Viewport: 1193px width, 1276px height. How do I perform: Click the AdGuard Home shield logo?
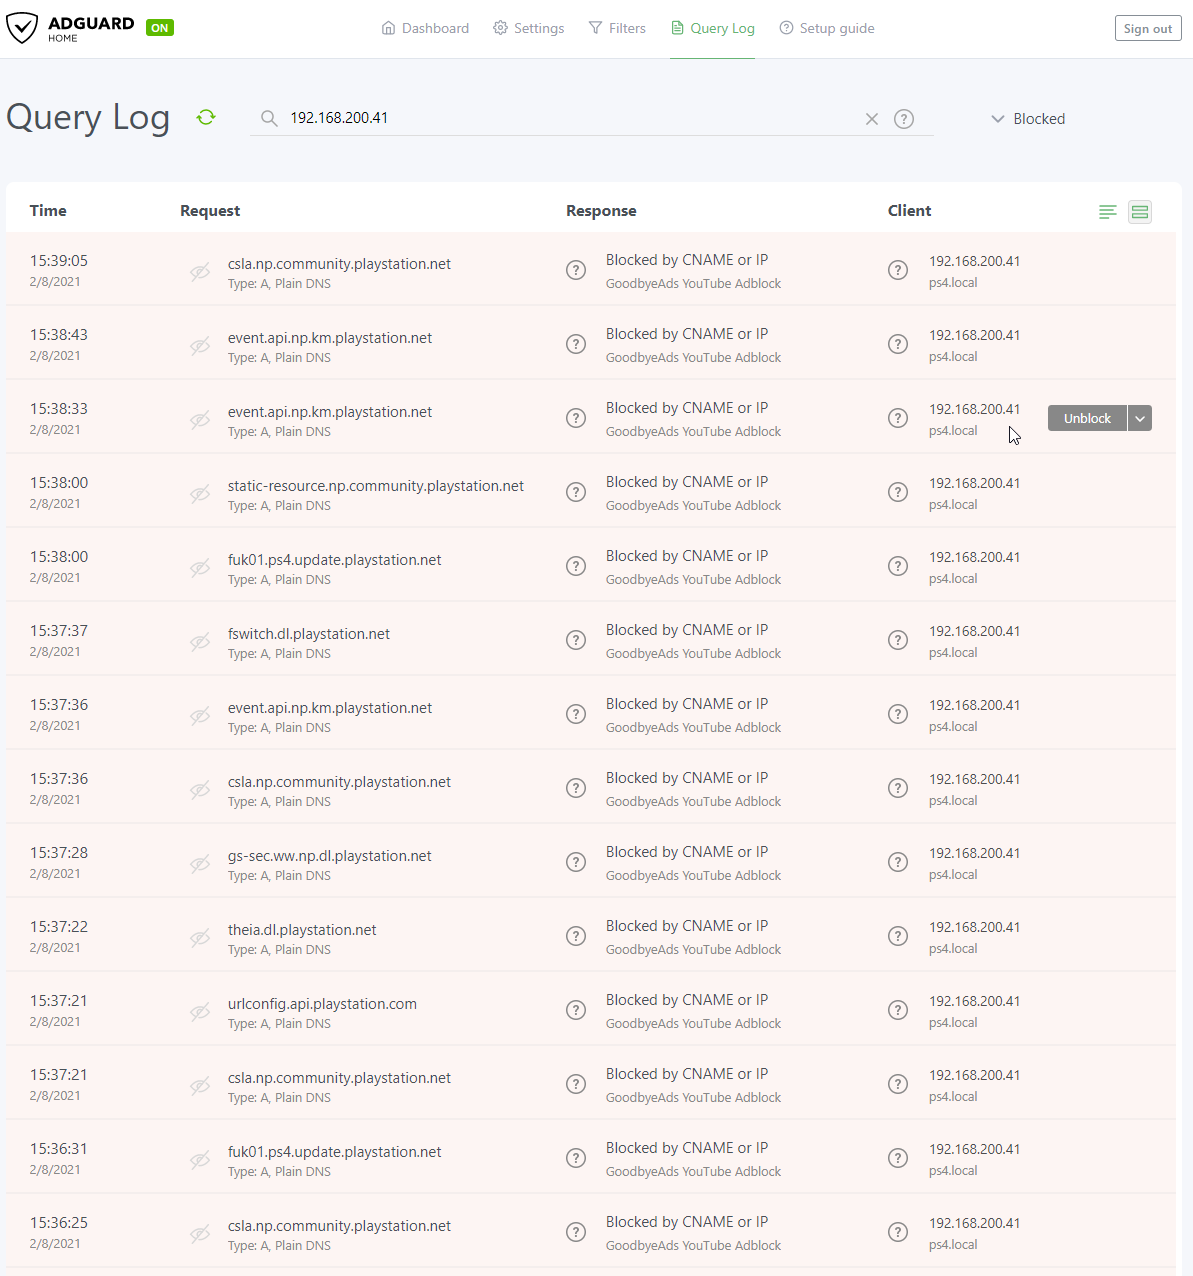coord(21,28)
